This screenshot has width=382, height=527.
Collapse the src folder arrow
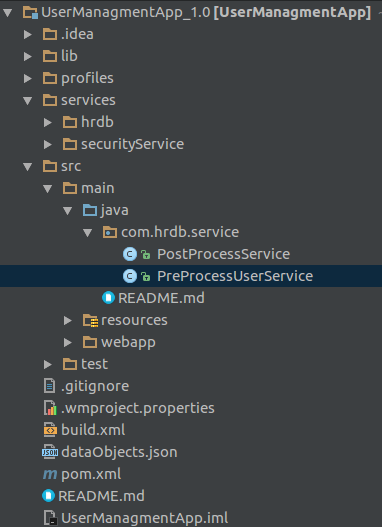tap(28, 166)
